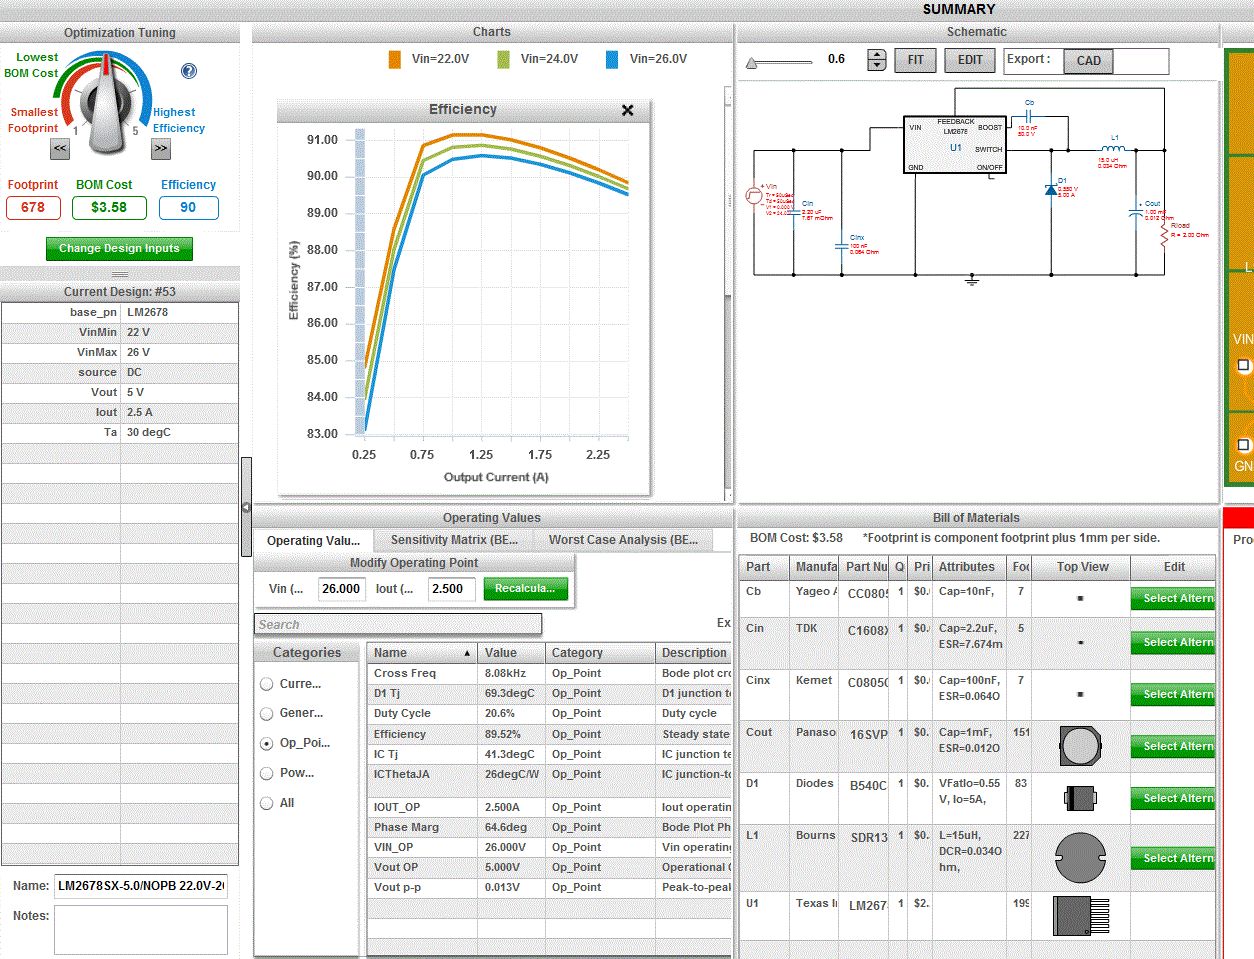This screenshot has width=1254, height=959.
Task: Click the Cout capacitor top view thumbnail
Action: coord(1080,746)
